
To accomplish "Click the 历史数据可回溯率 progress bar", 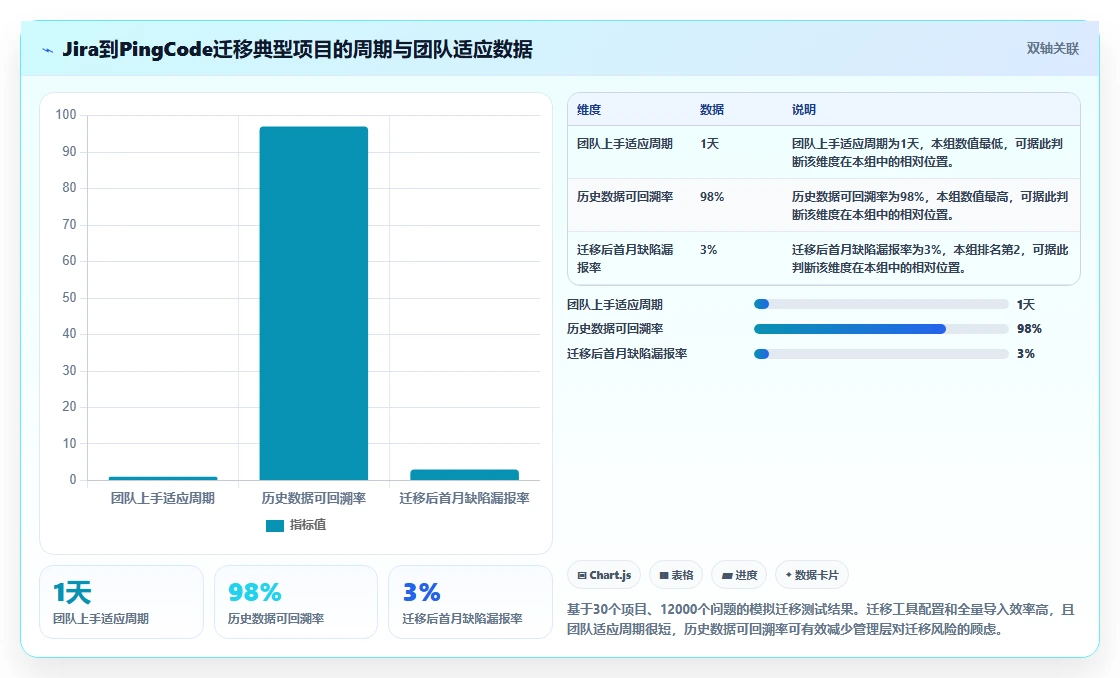I will click(x=881, y=329).
